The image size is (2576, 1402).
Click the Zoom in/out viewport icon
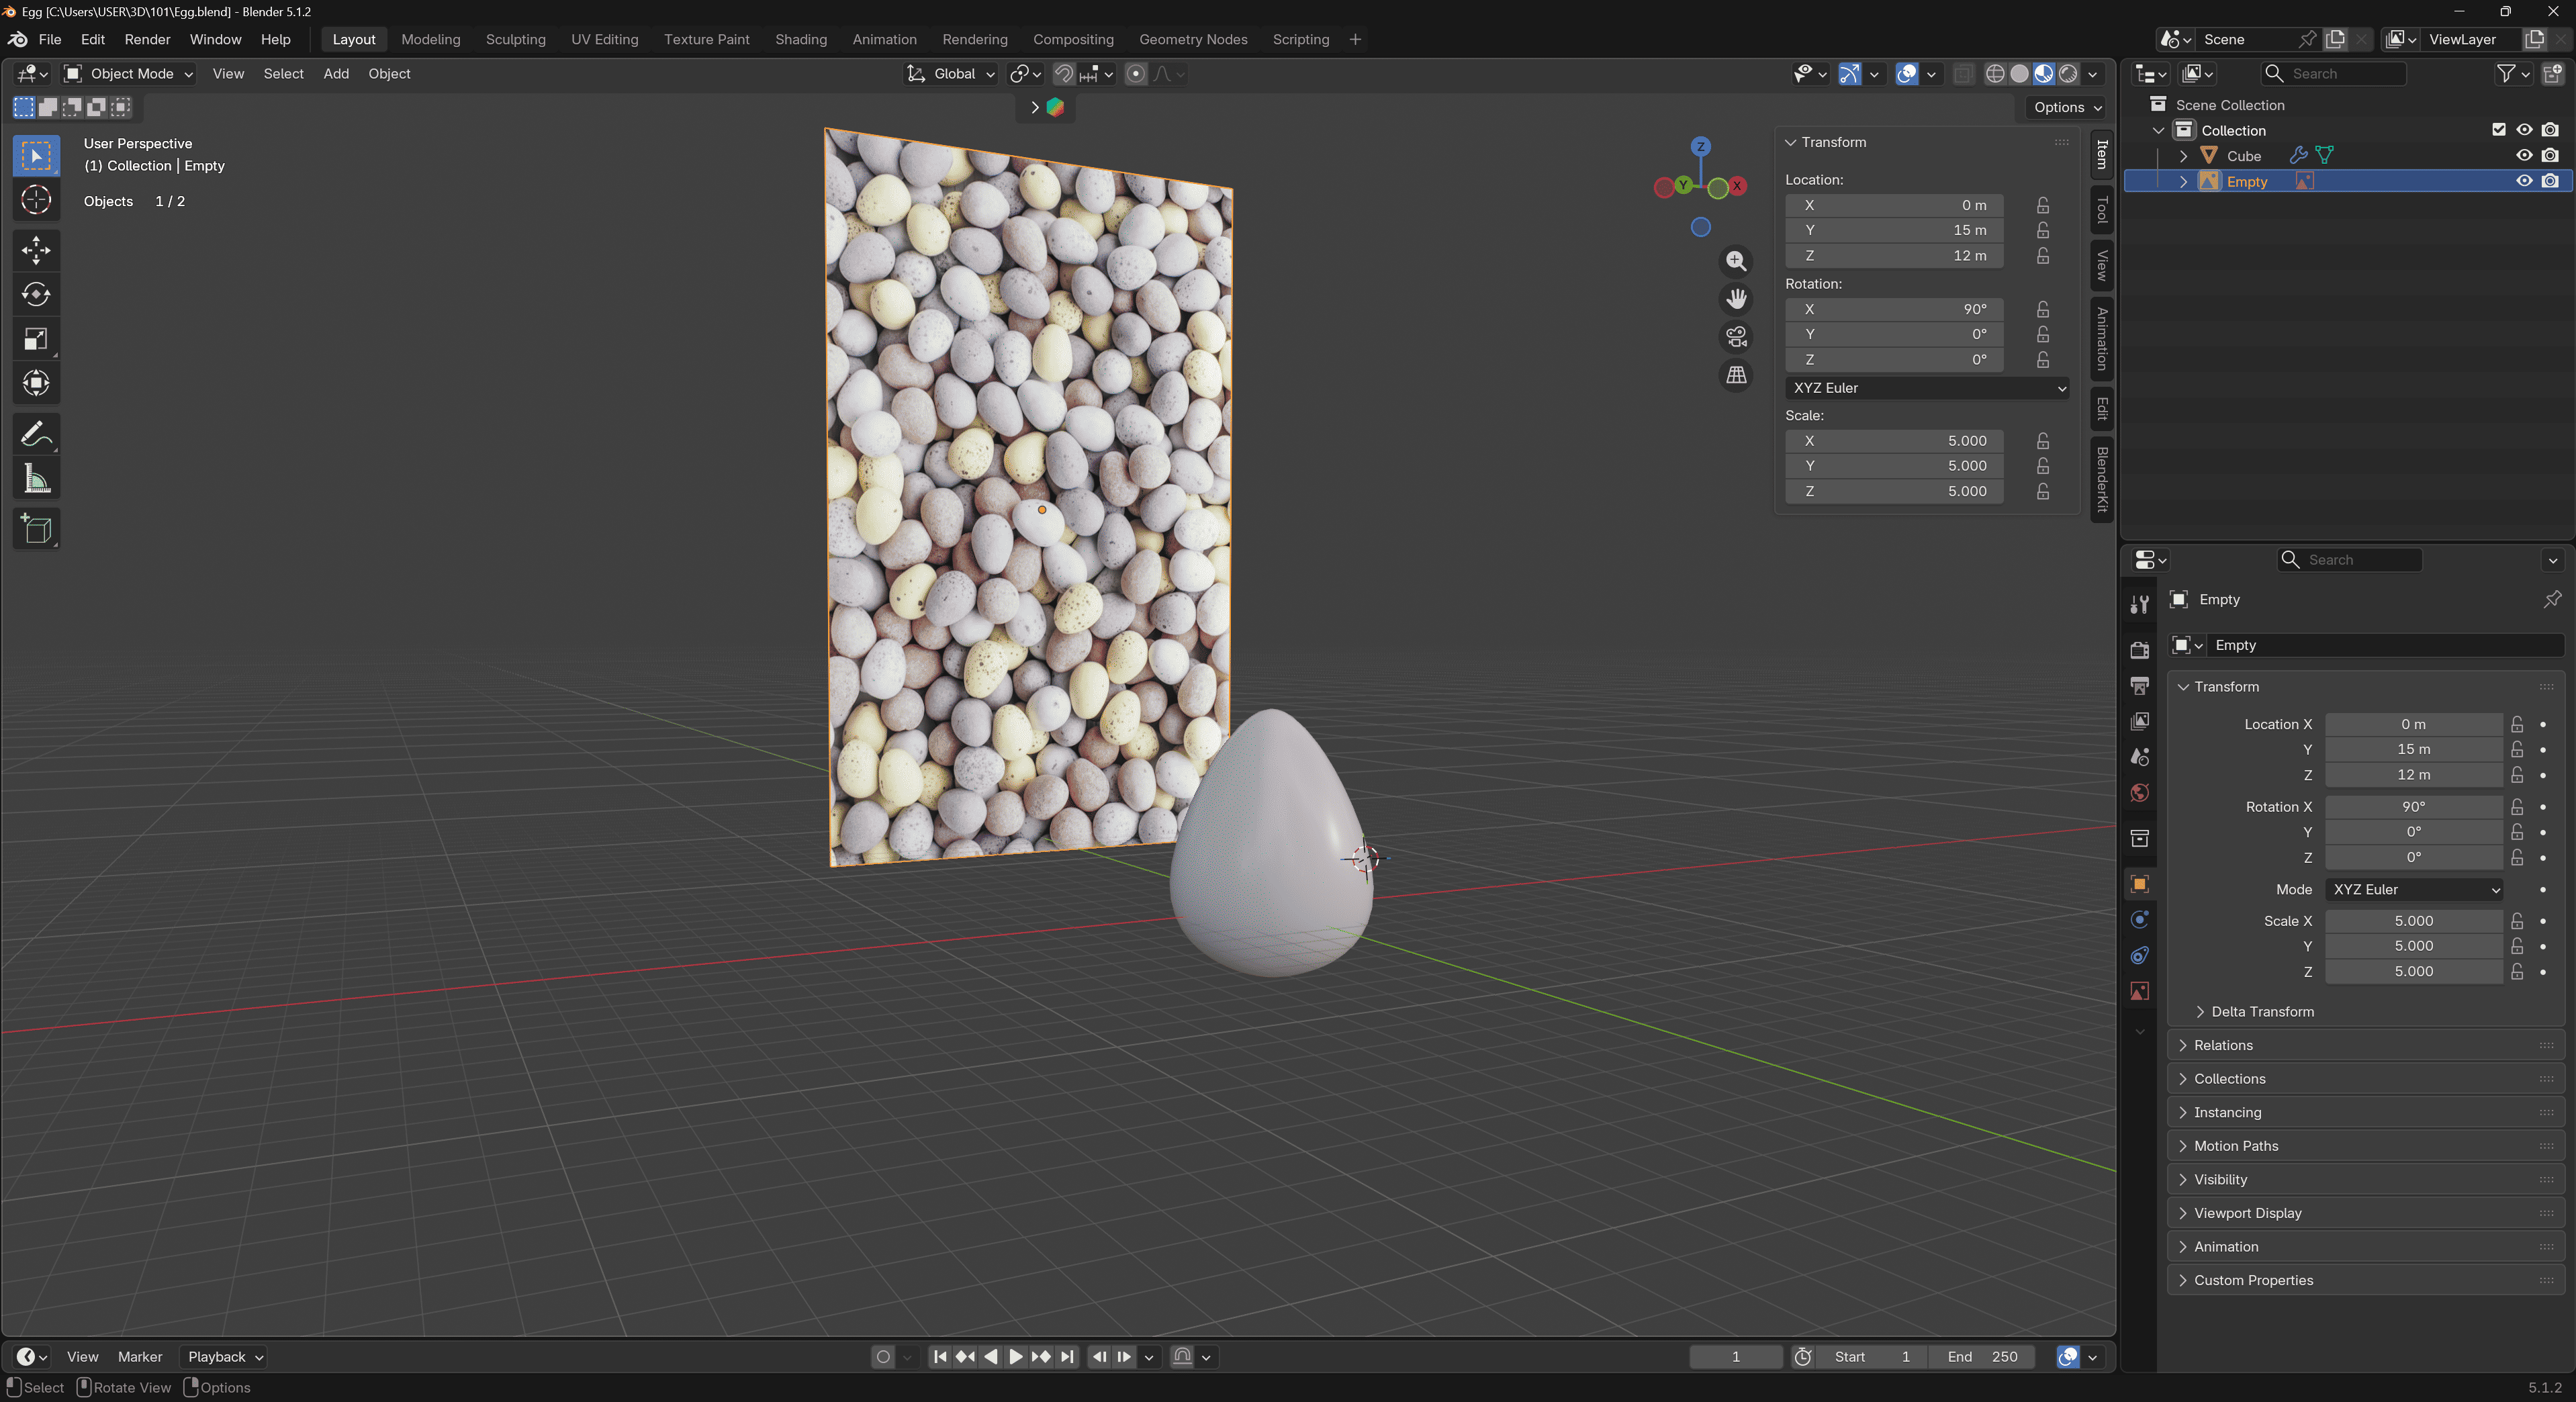coord(1736,261)
